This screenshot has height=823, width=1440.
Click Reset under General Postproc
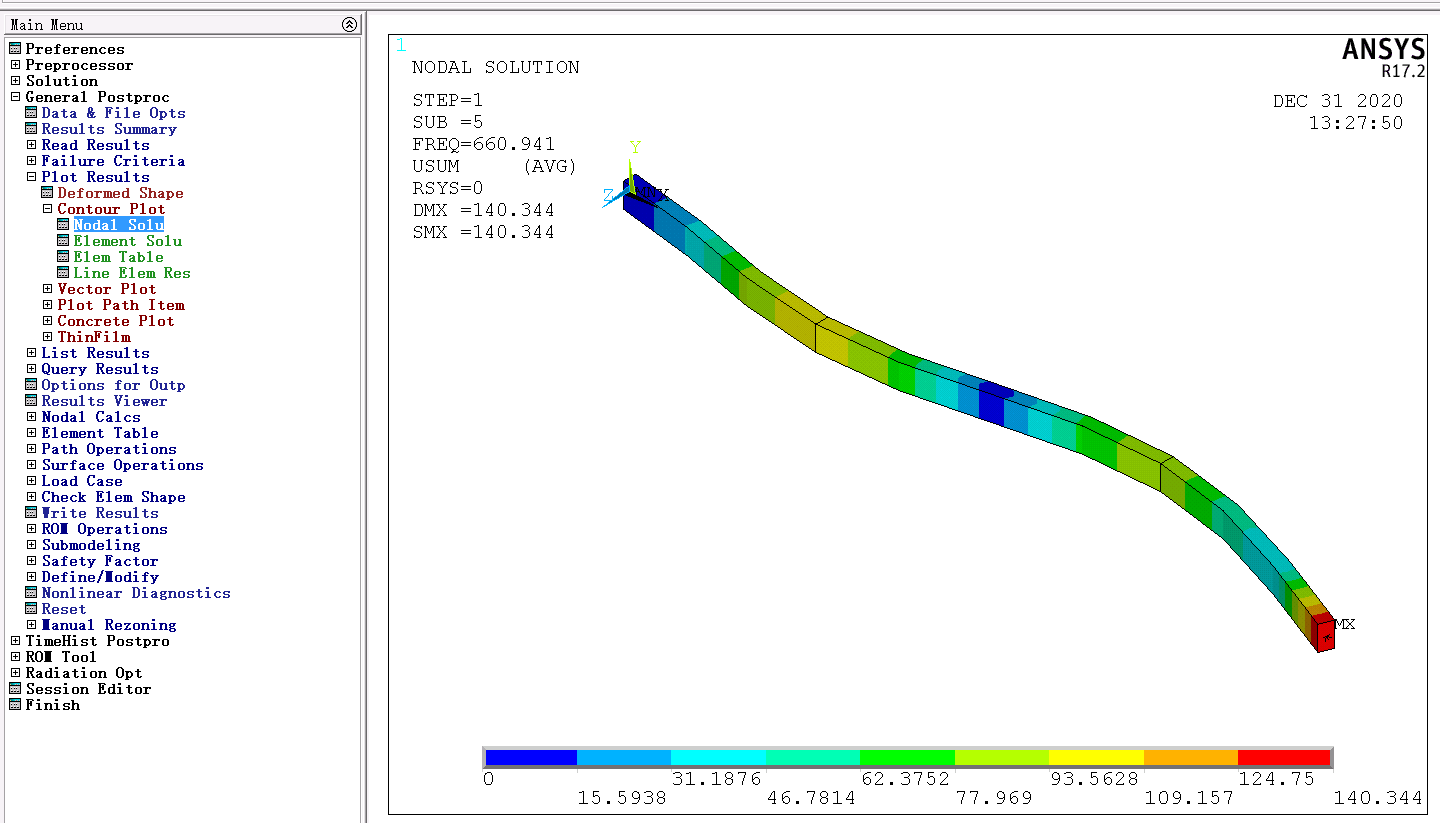tap(64, 608)
